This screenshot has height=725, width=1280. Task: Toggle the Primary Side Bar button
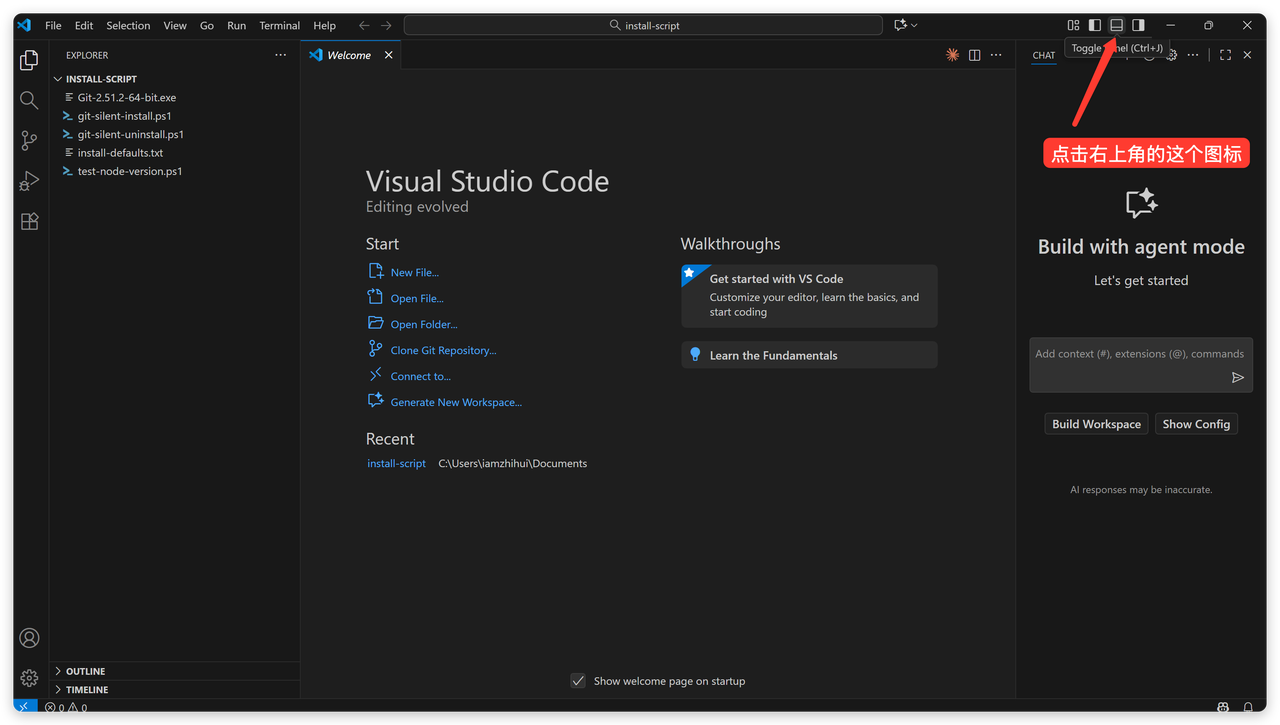pyautogui.click(x=1095, y=25)
